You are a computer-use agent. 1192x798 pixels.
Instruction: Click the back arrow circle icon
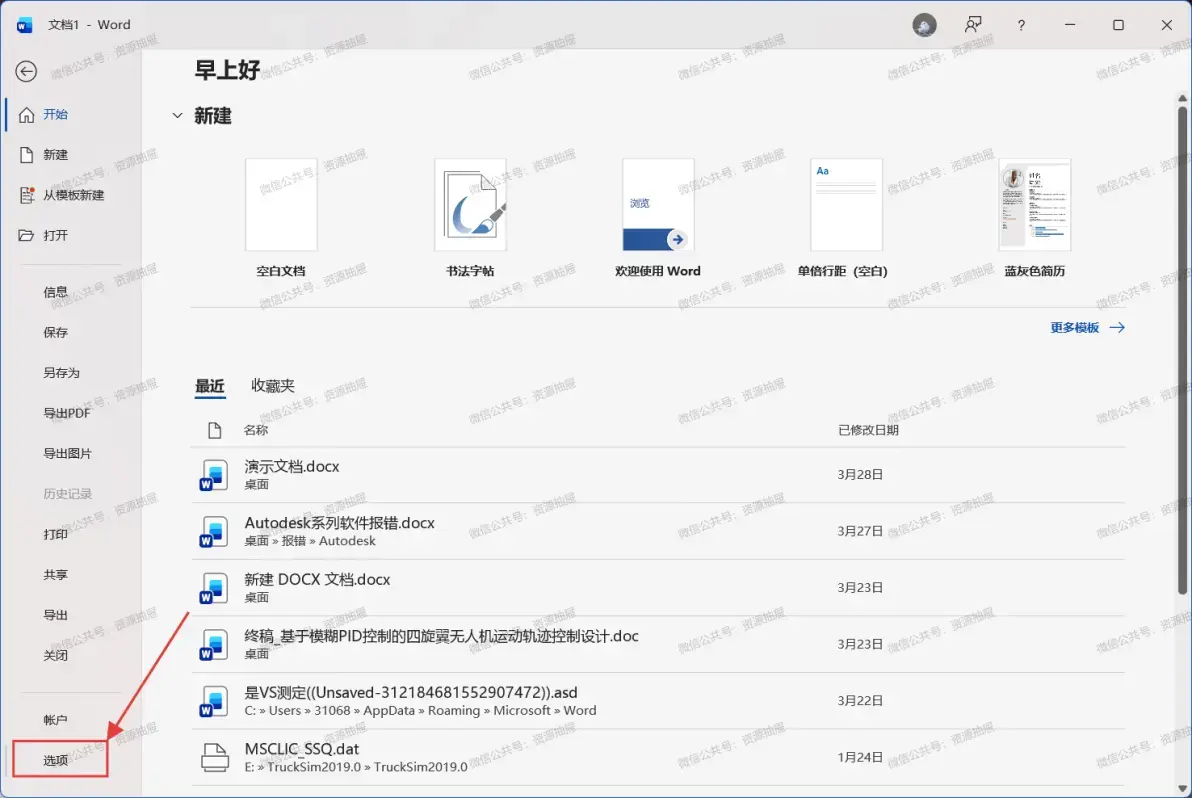(x=26, y=71)
